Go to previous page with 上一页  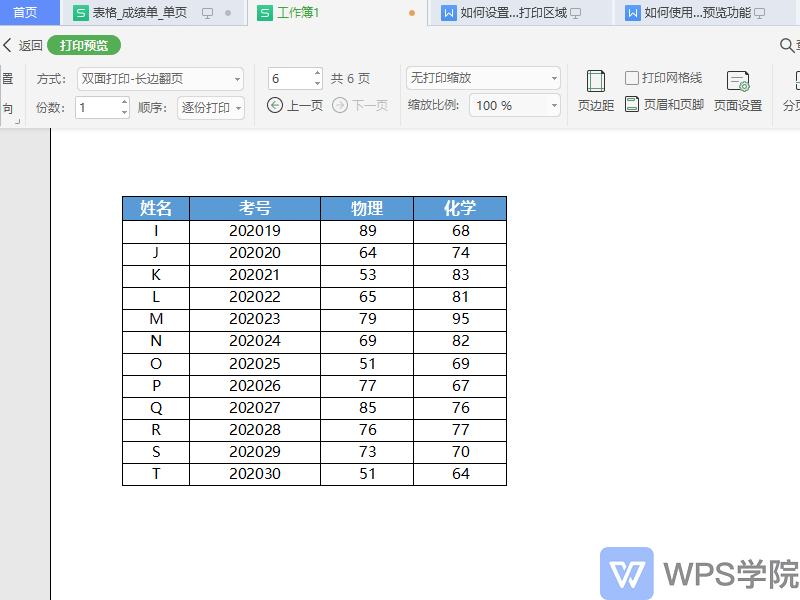[x=295, y=106]
